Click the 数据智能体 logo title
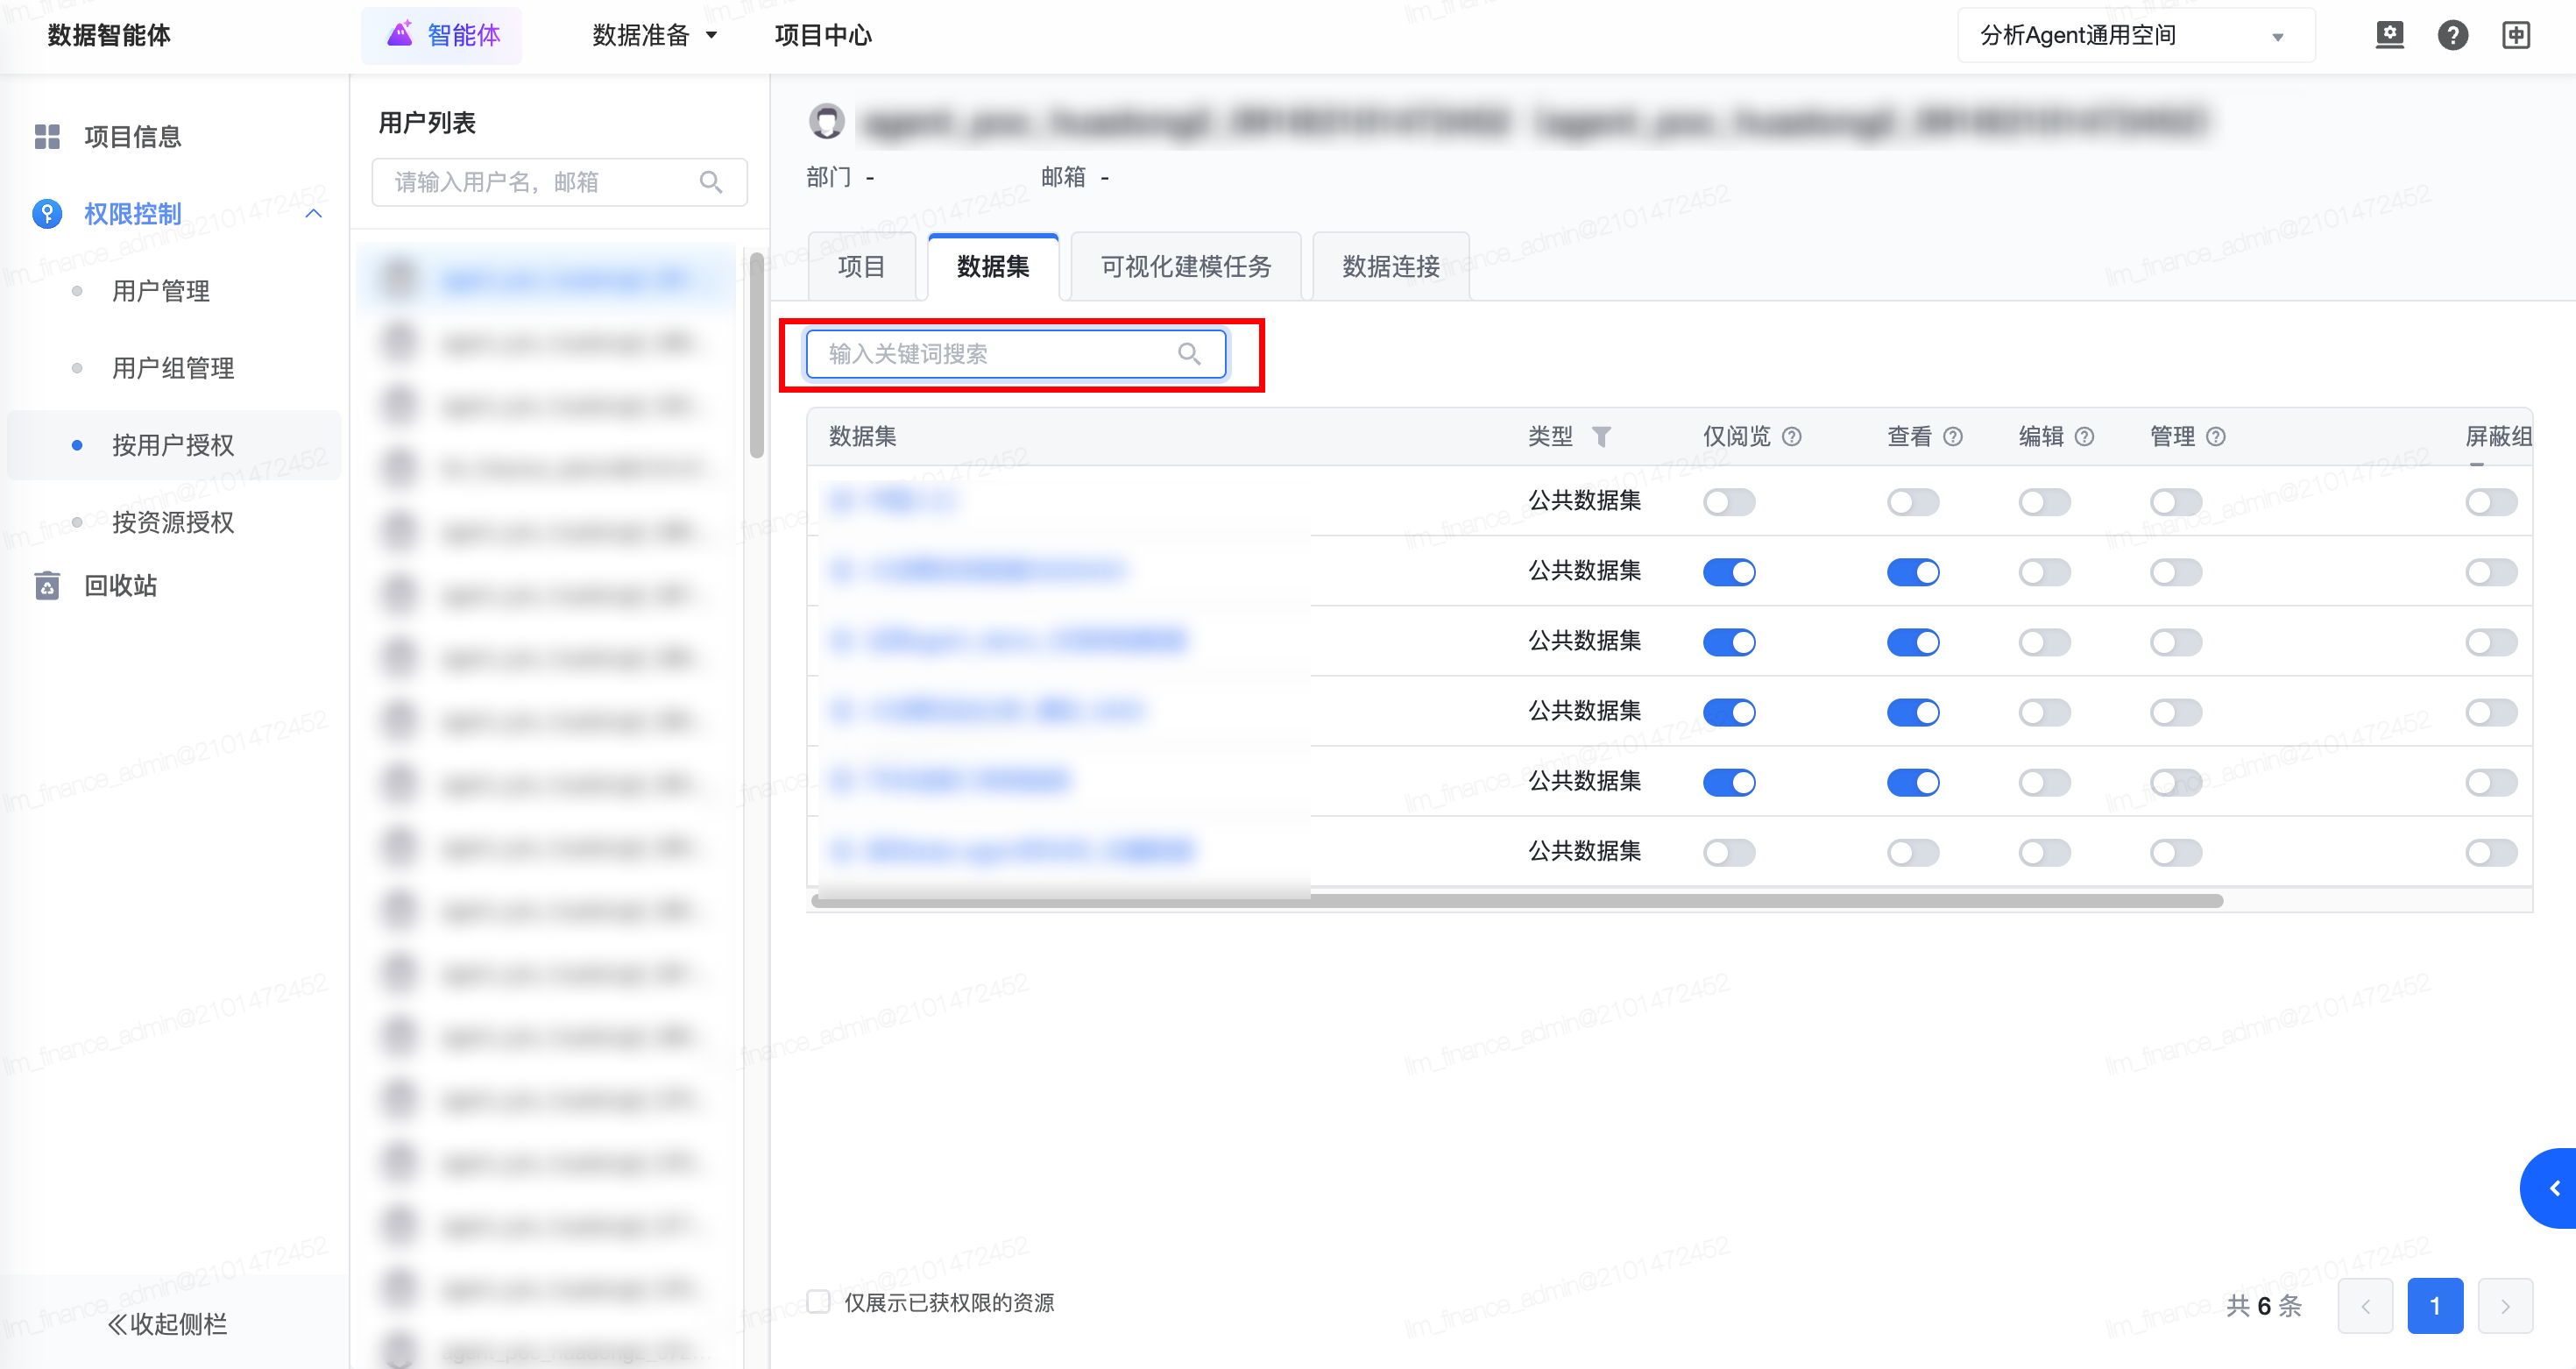This screenshot has height=1369, width=2576. point(109,35)
